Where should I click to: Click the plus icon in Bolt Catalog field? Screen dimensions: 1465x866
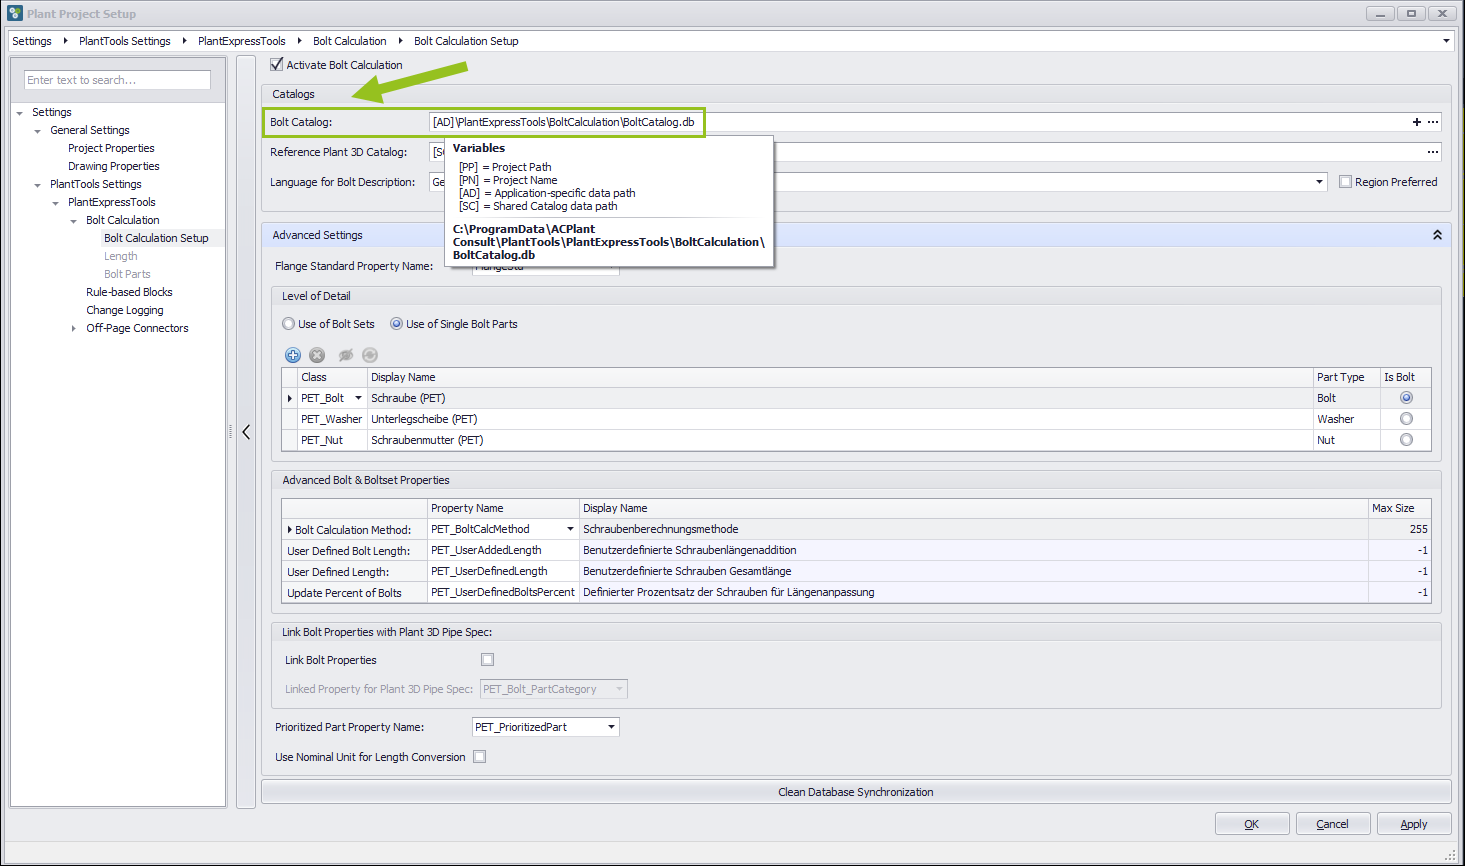(x=1417, y=122)
